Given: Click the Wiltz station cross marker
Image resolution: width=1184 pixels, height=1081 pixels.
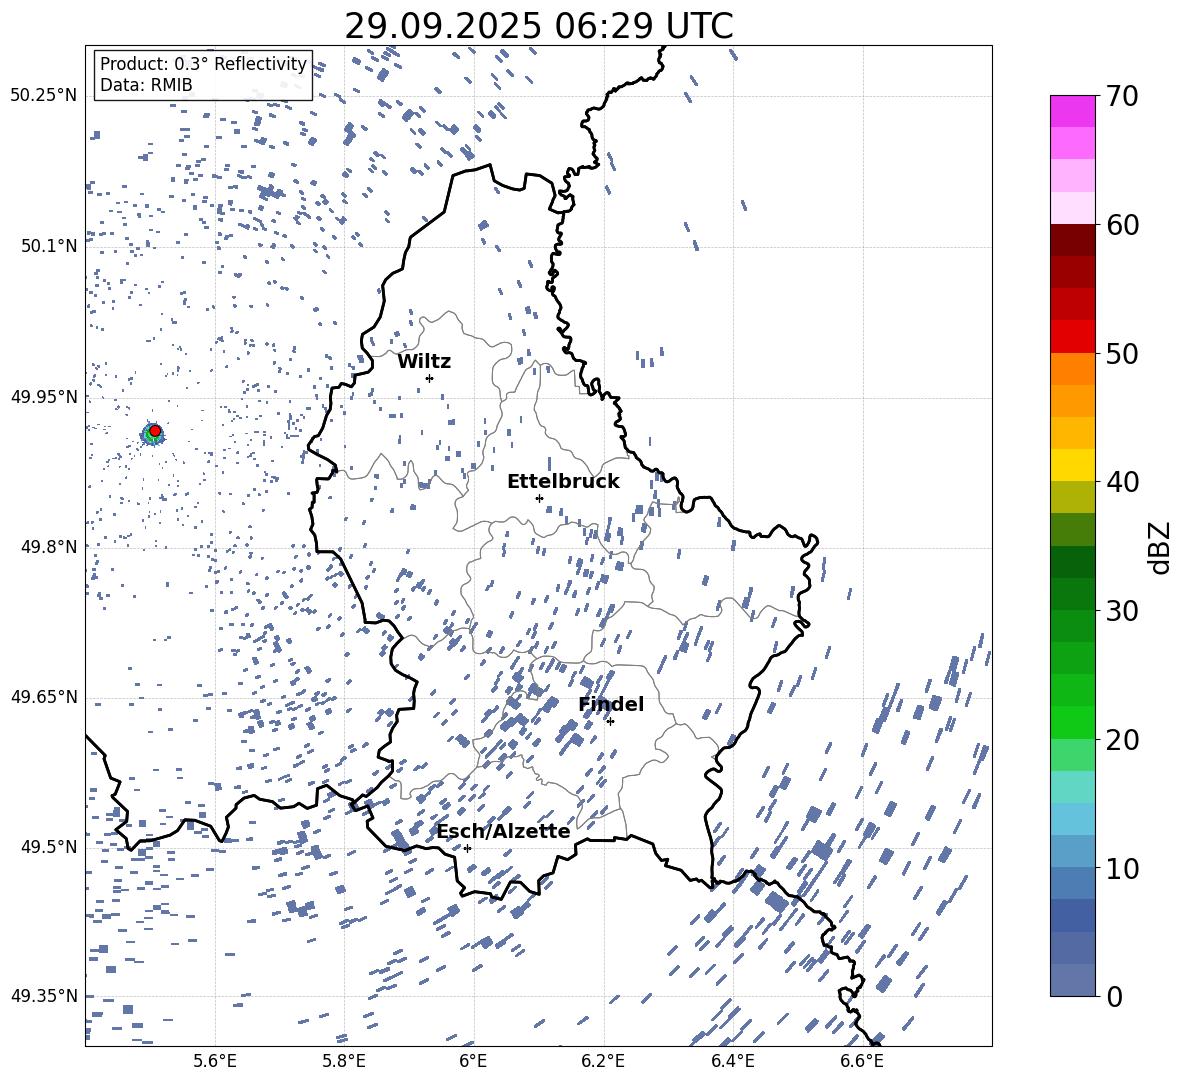Looking at the screenshot, I should point(429,378).
